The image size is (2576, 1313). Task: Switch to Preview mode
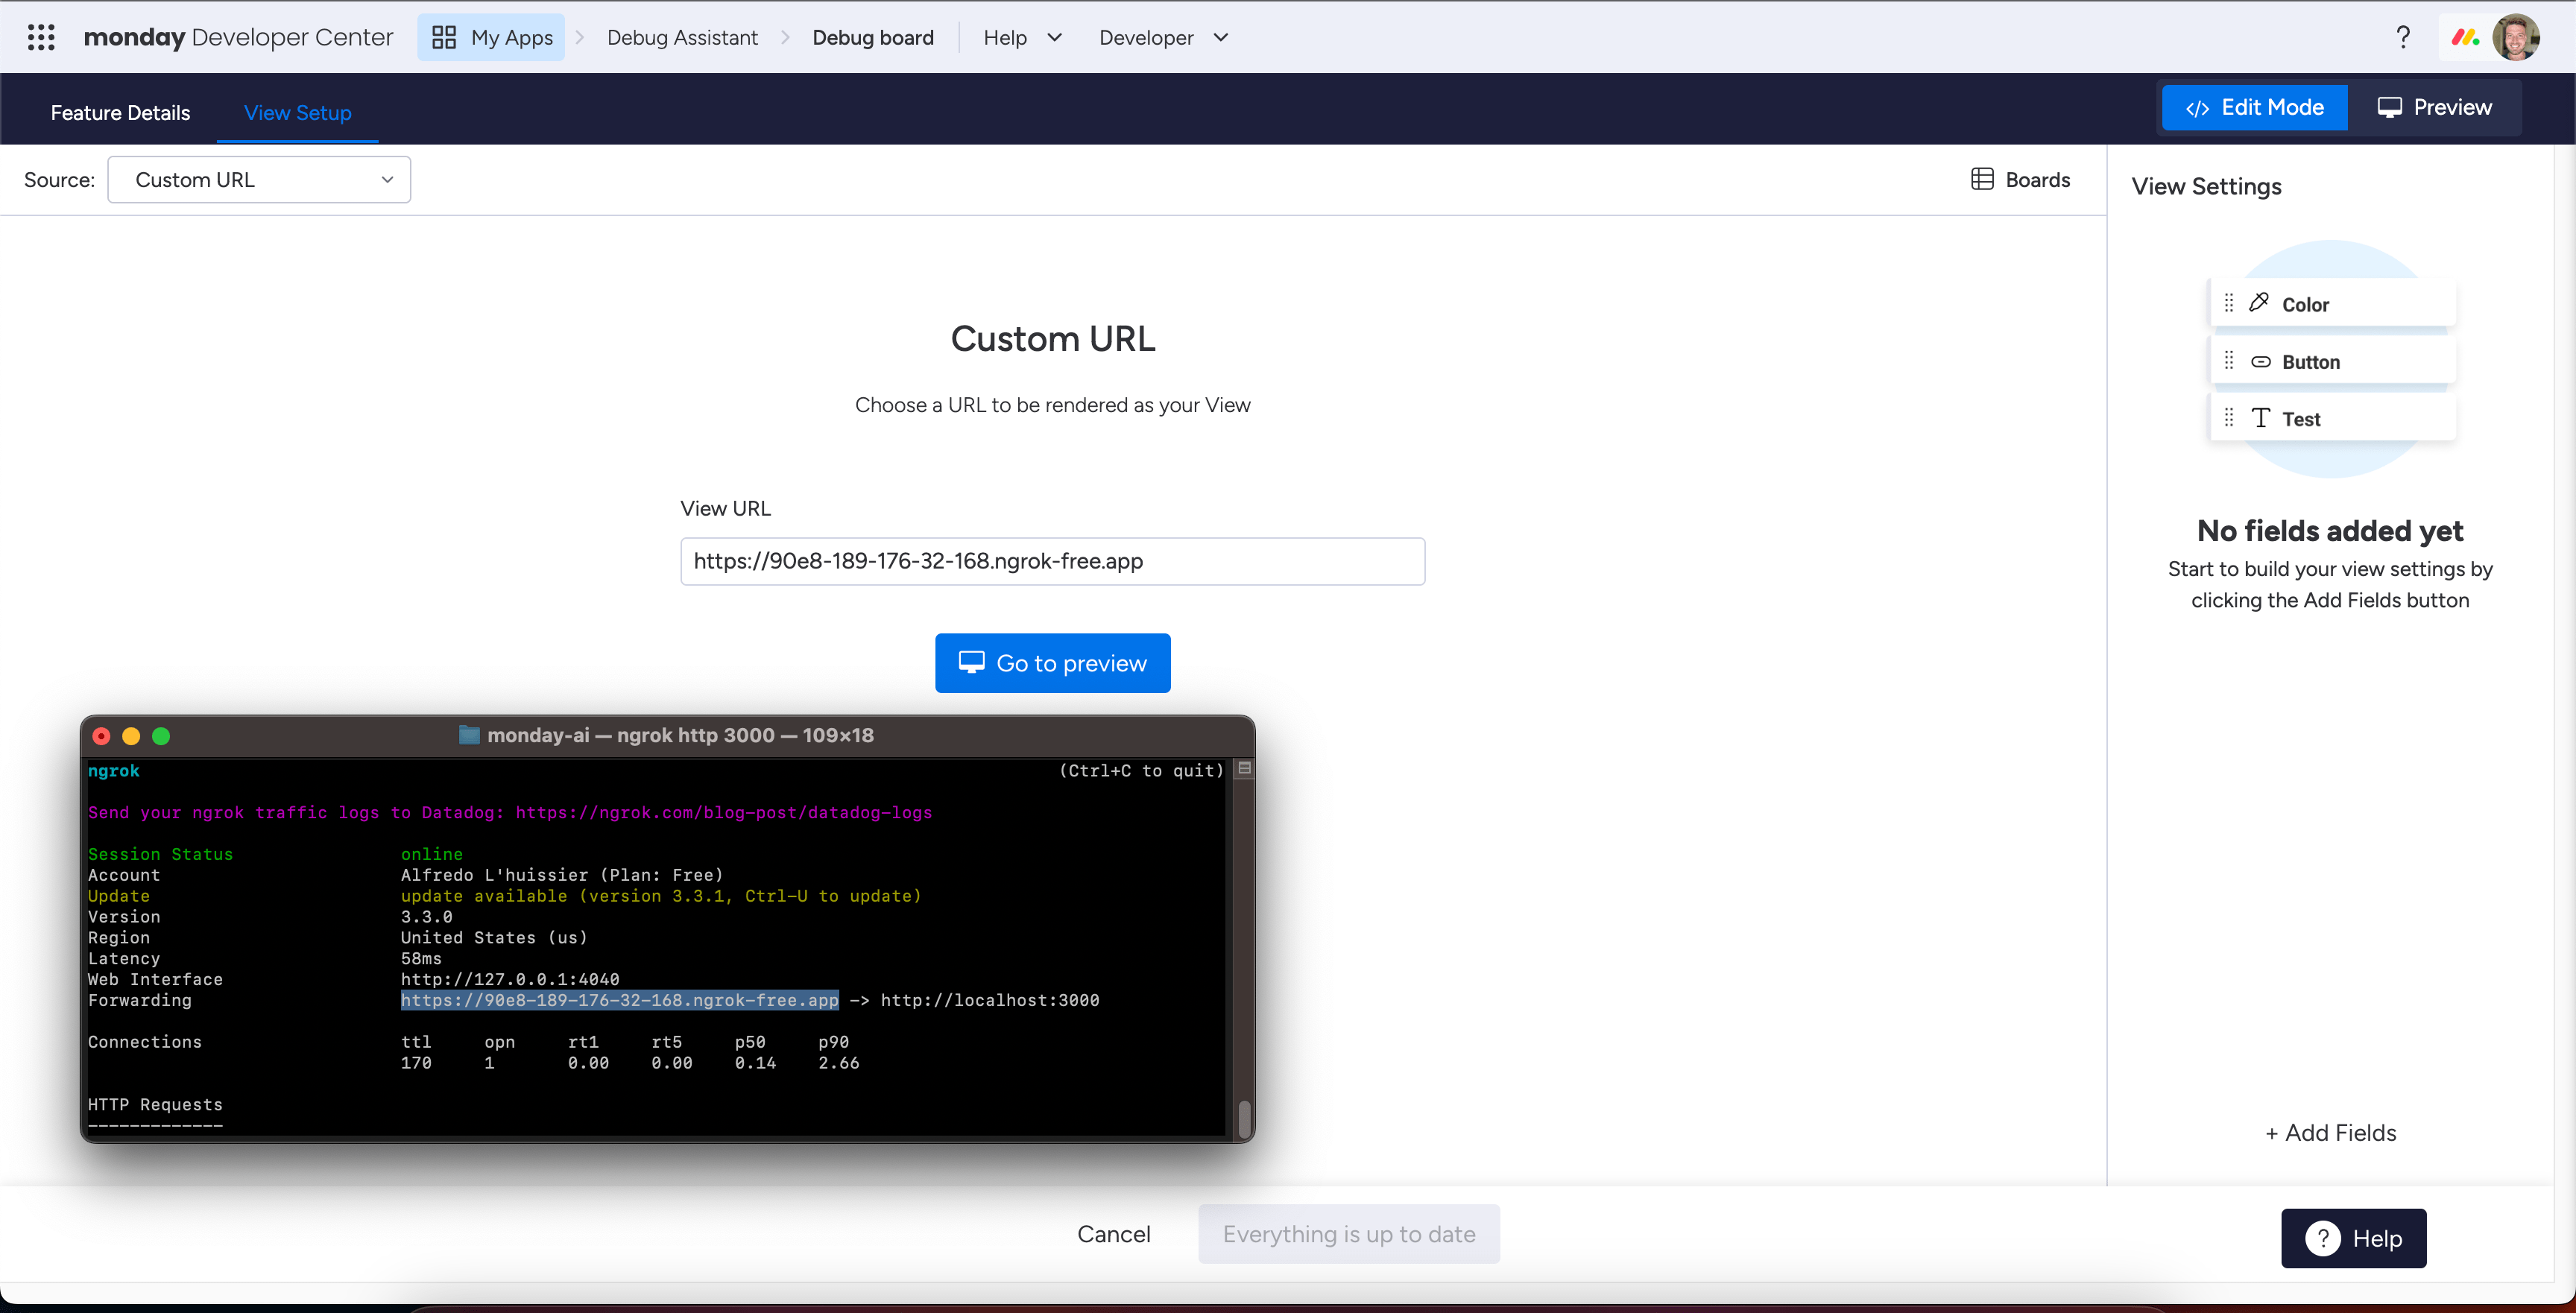[2434, 107]
